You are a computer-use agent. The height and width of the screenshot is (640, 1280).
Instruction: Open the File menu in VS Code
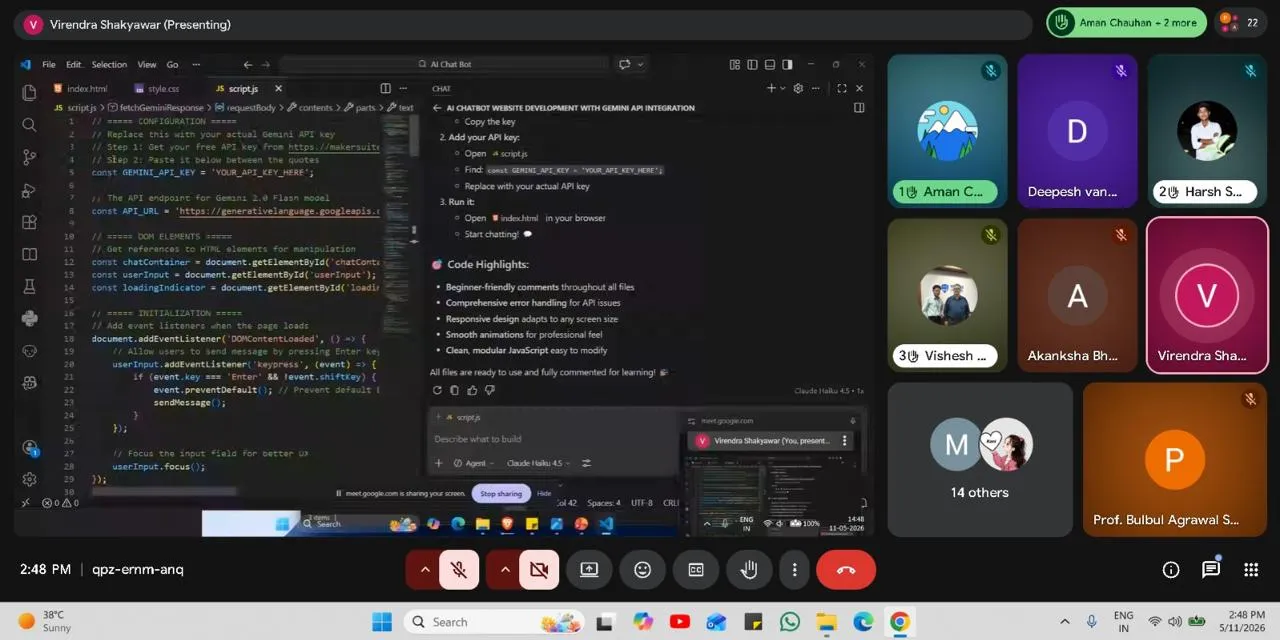point(48,64)
